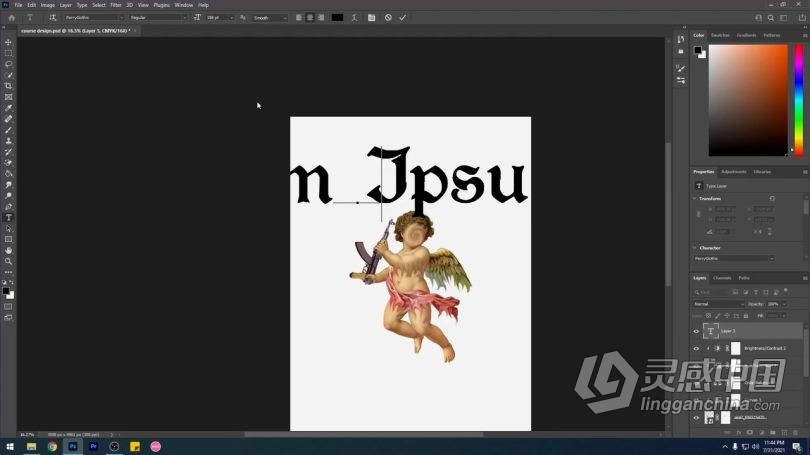Pick a color in the Color panel field
Image resolution: width=810 pixels, height=455 pixels.
748,100
